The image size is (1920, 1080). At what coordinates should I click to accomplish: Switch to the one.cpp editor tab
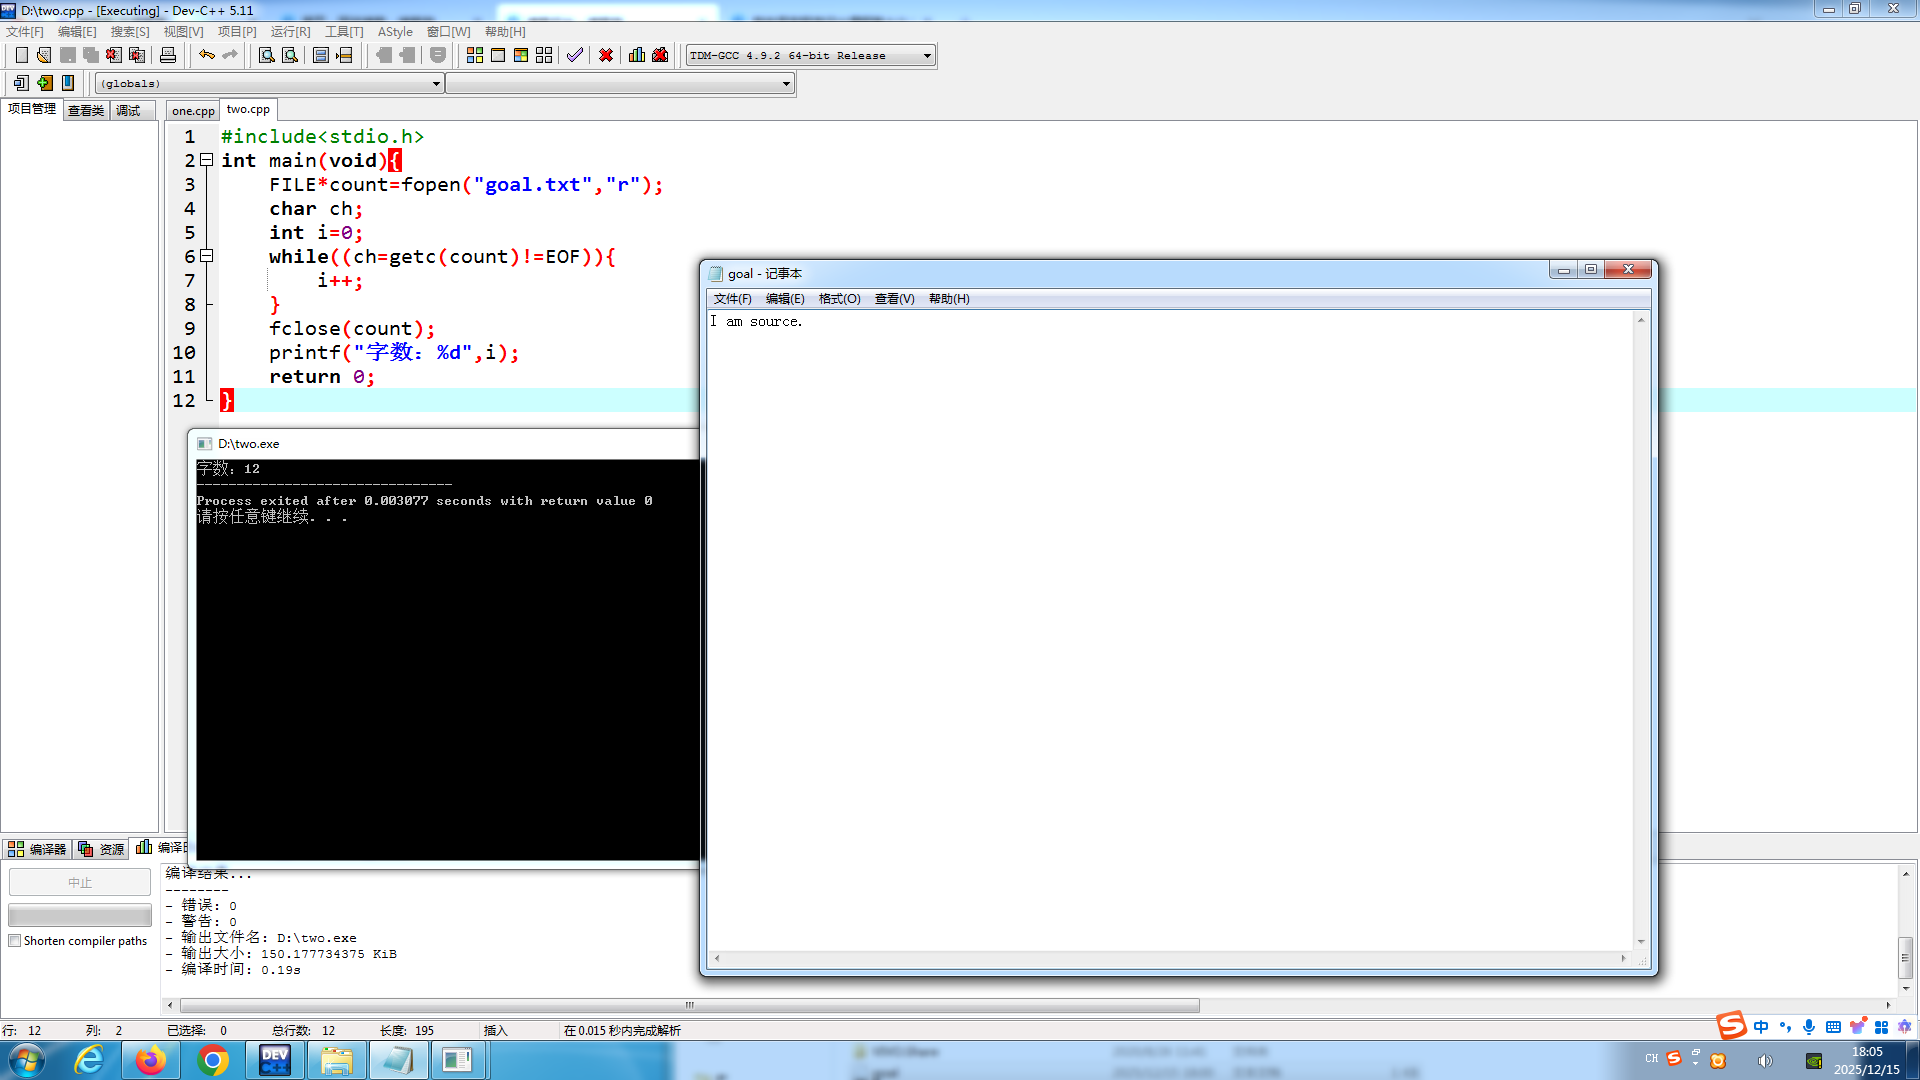tap(193, 111)
